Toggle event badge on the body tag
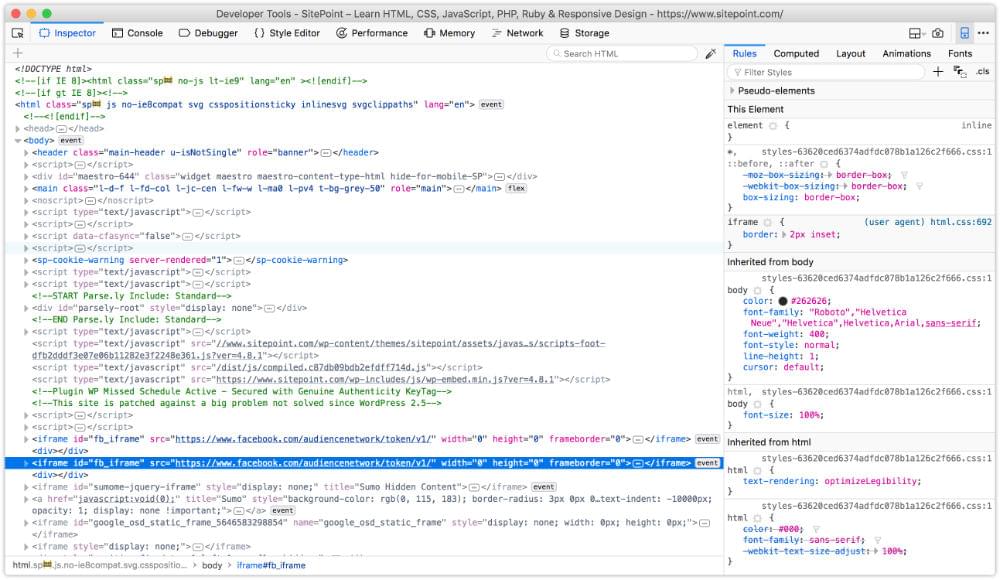This screenshot has width=1000, height=580. coord(71,141)
